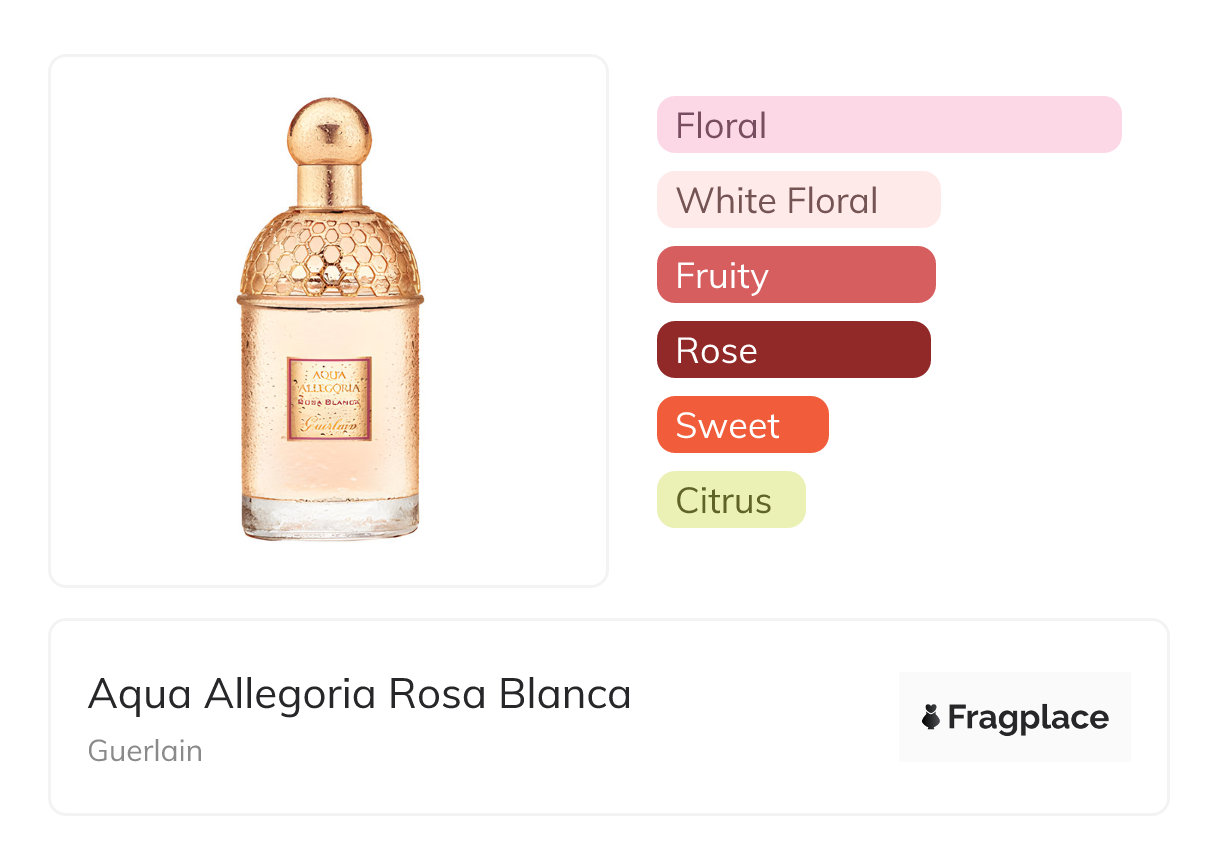Select the Floral accord bar

pos(888,125)
